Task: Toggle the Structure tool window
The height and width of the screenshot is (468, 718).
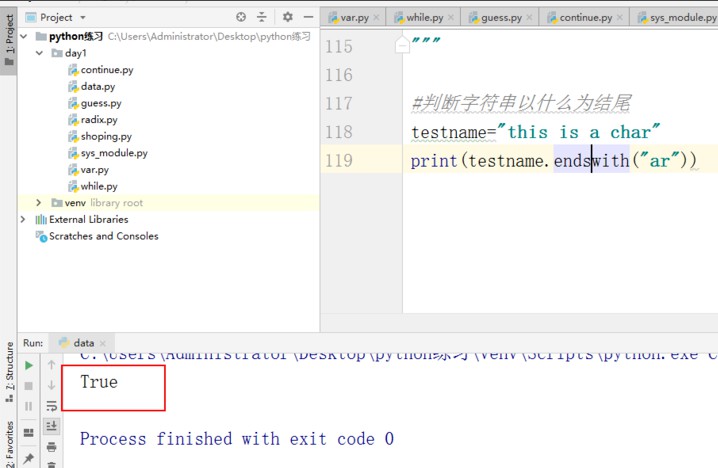Action: click(9, 372)
